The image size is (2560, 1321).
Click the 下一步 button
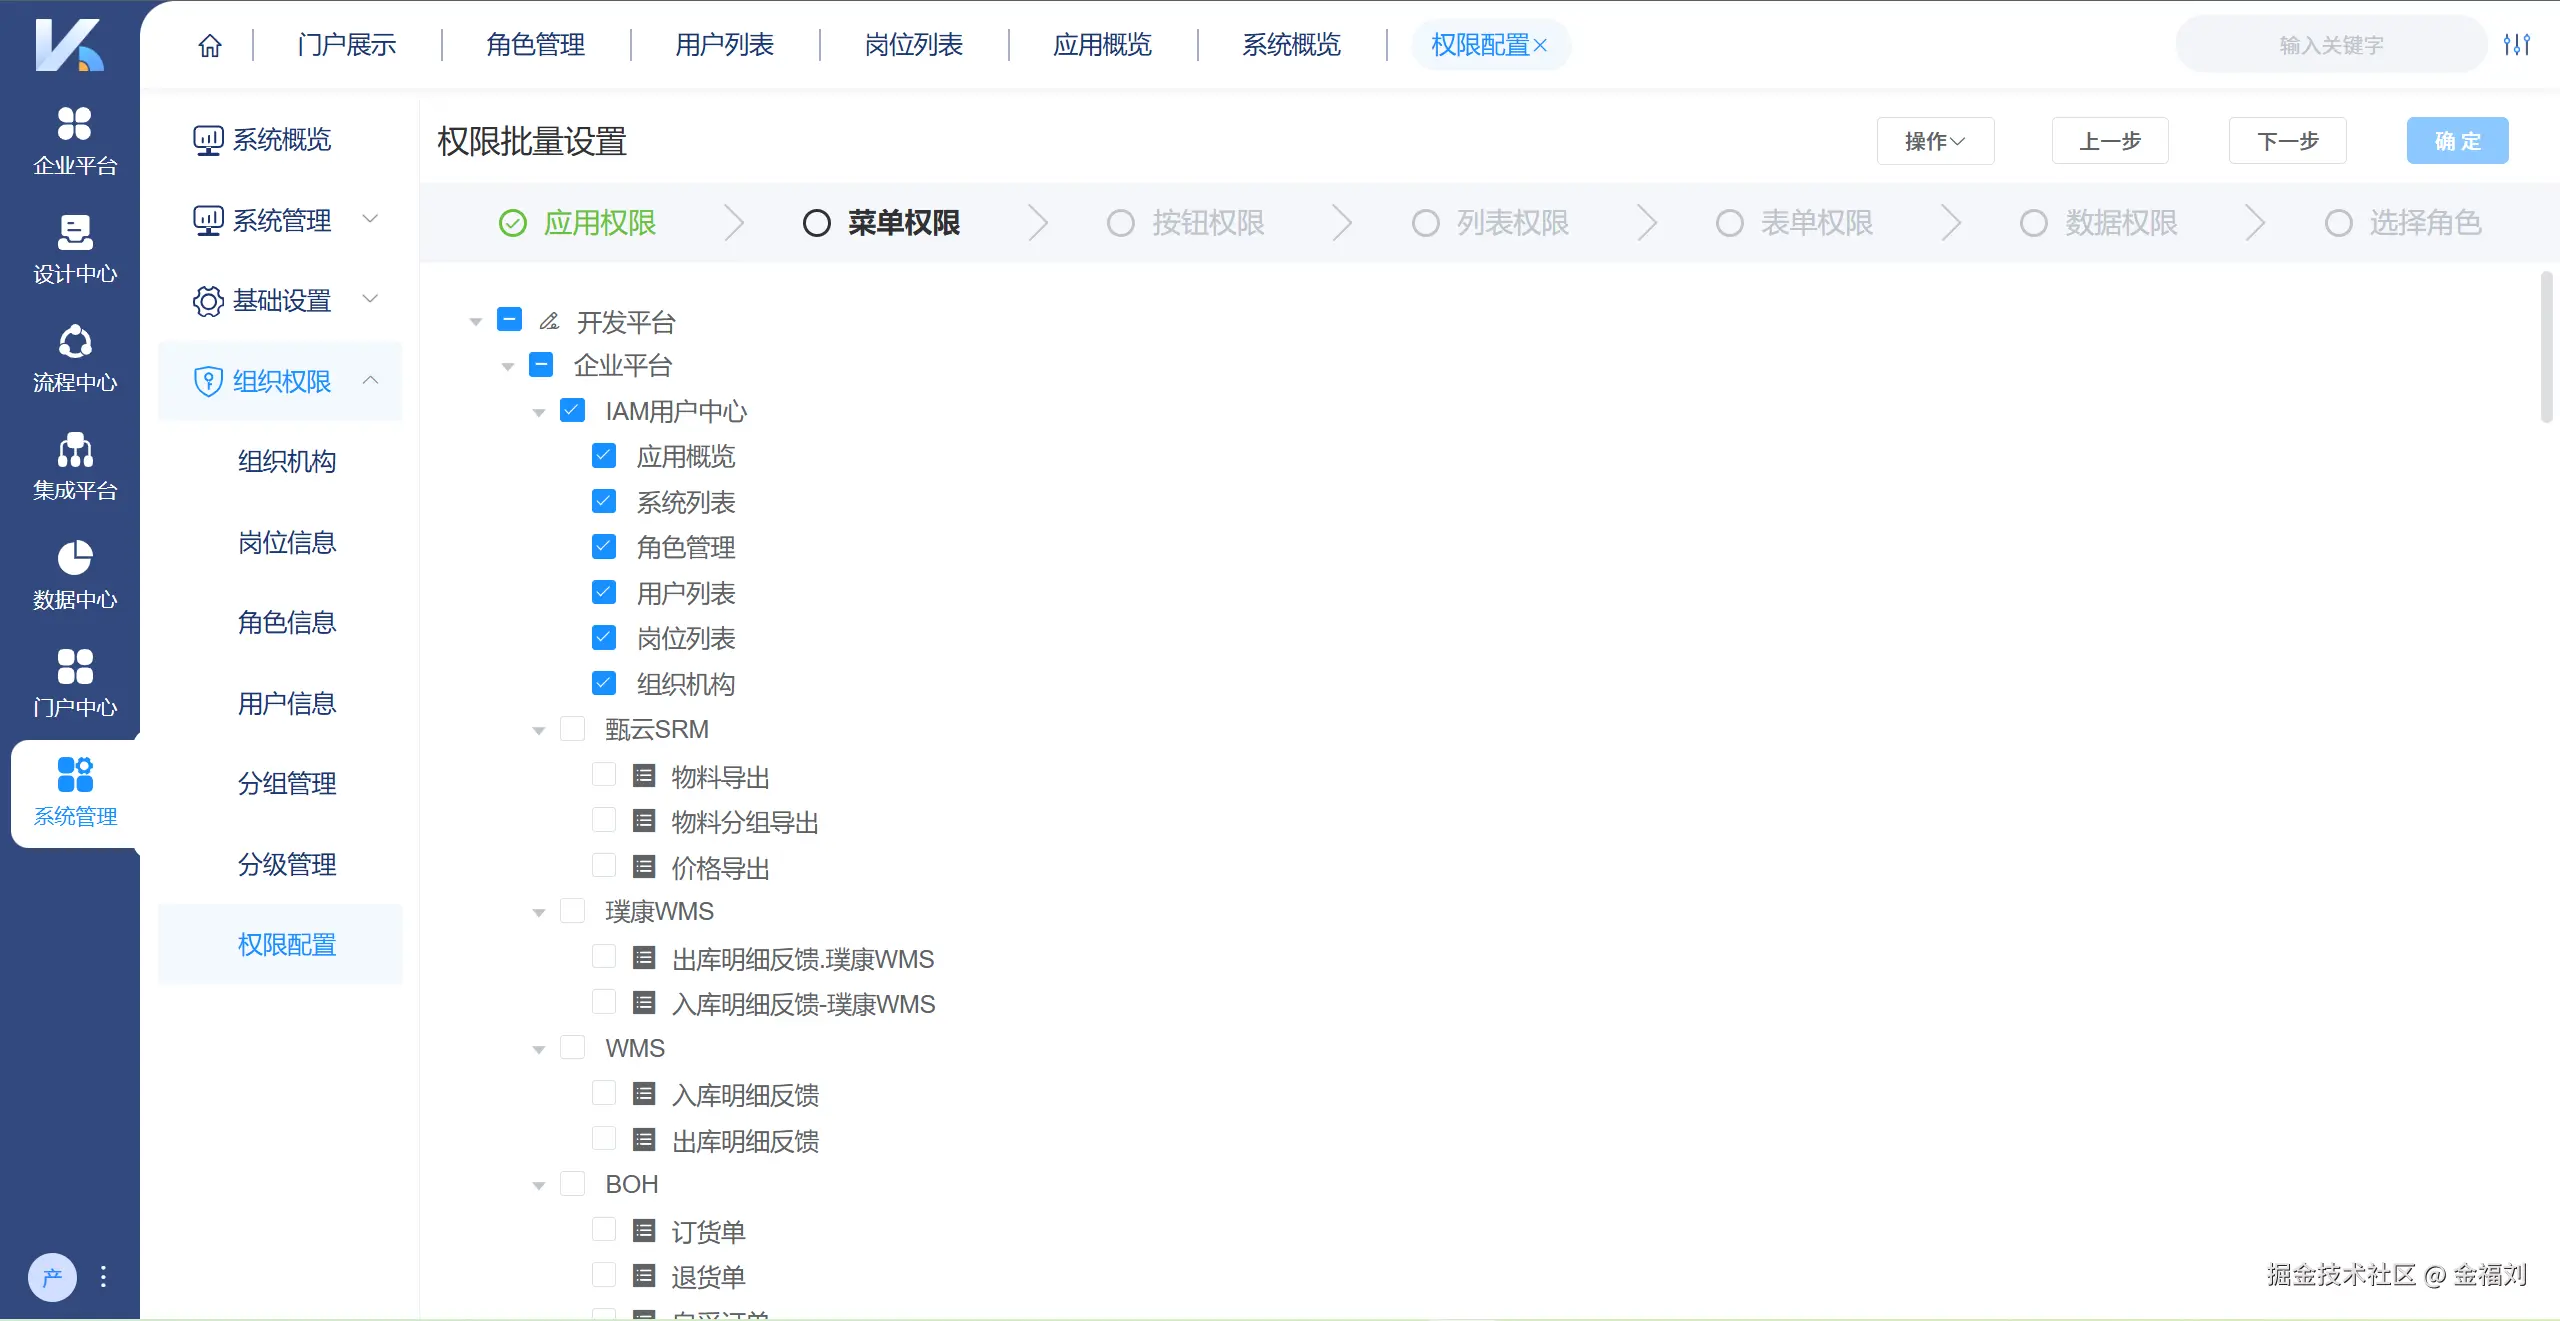[x=2287, y=141]
